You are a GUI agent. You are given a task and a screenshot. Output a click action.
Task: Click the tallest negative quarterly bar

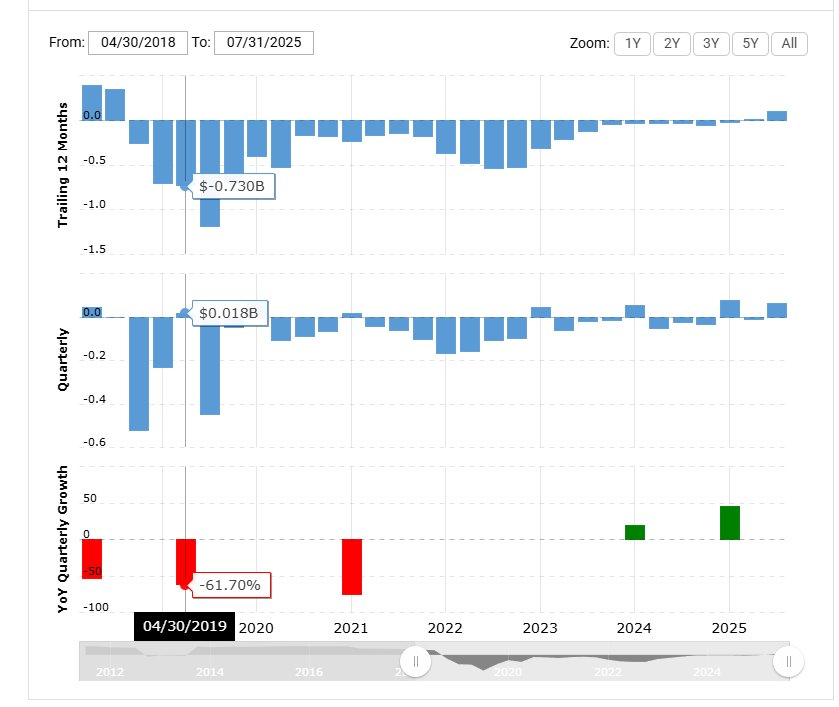(x=139, y=374)
